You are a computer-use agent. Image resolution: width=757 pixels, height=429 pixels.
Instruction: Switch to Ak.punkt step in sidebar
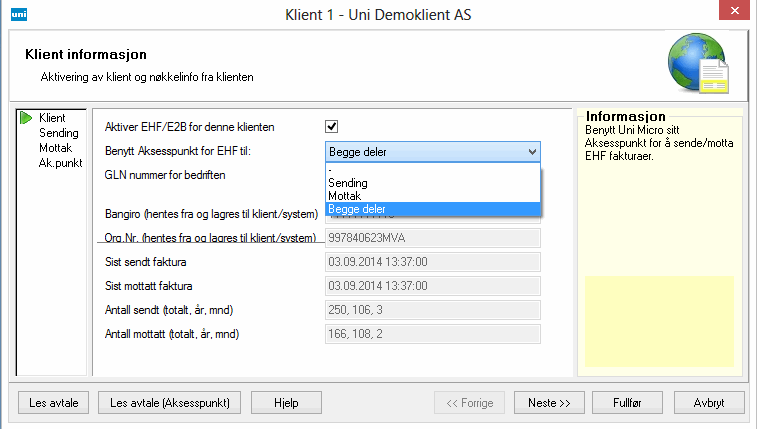point(60,162)
